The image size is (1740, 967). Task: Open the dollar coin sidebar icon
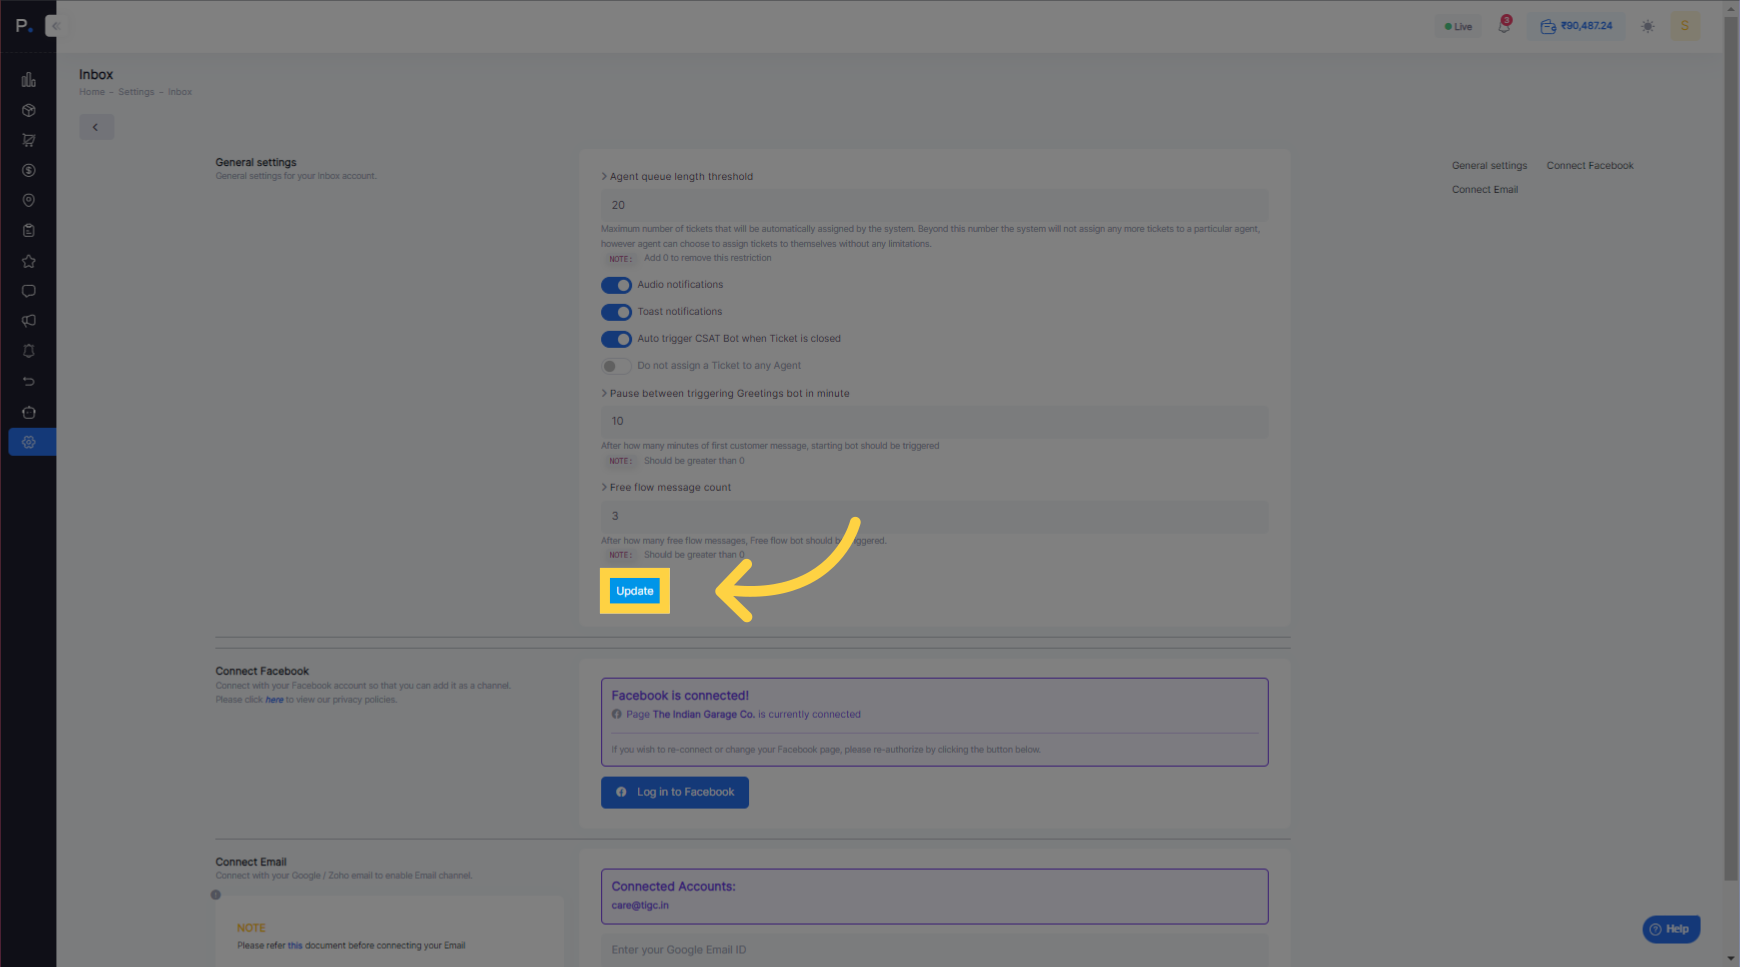[29, 170]
